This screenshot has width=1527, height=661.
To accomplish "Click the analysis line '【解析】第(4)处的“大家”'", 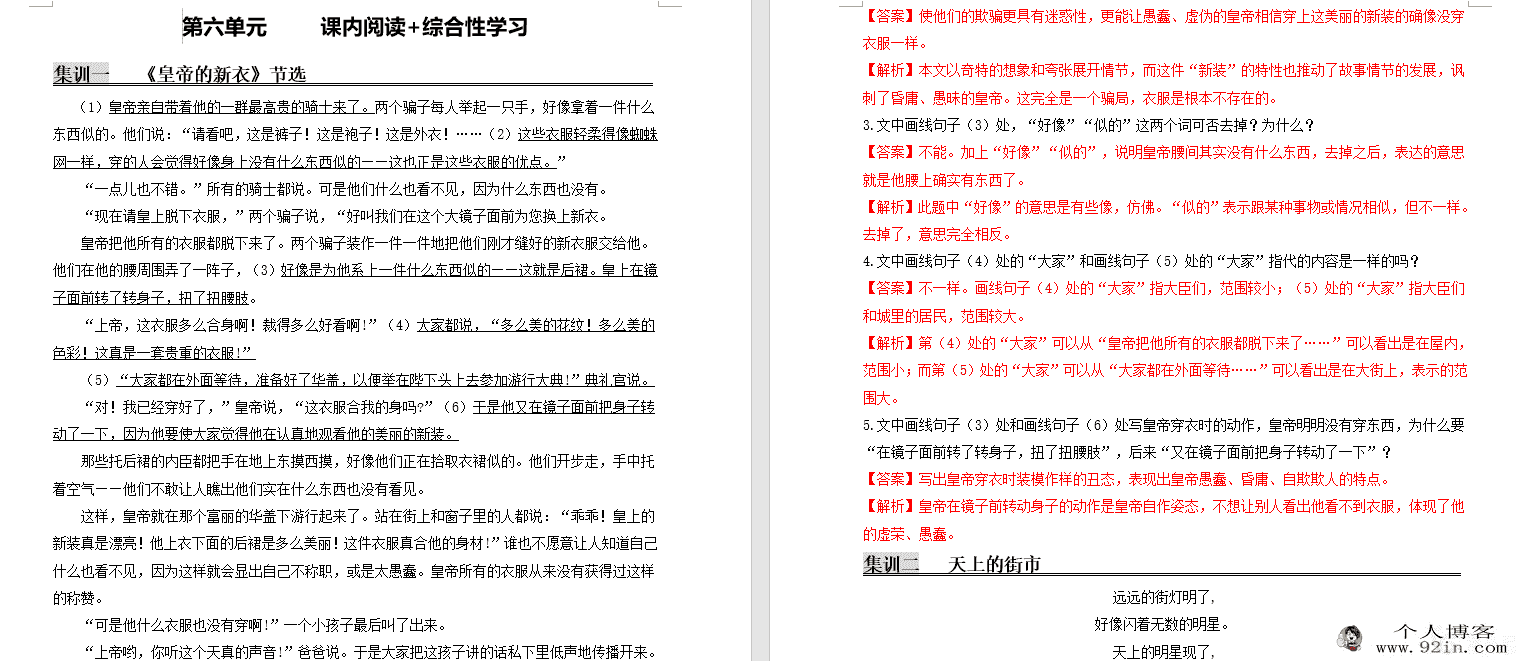I will (x=1165, y=343).
